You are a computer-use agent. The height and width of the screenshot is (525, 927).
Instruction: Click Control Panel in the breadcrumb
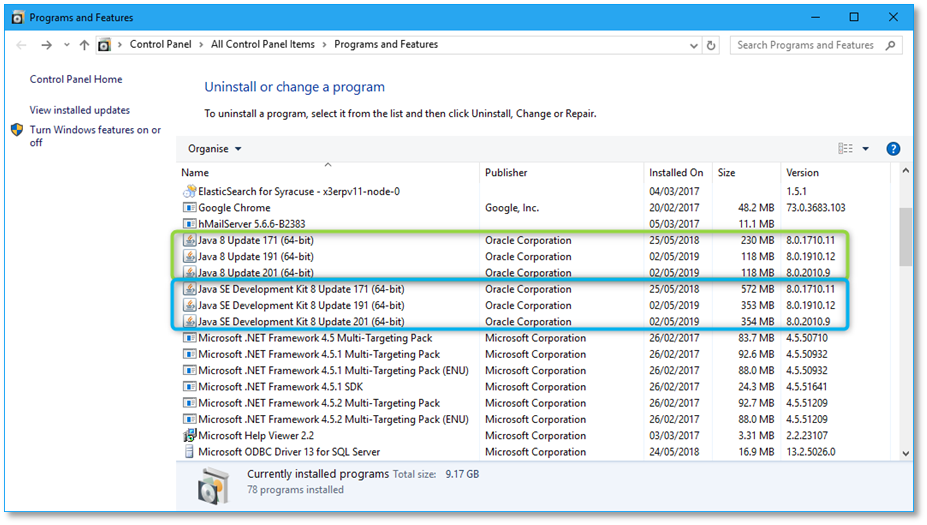pos(160,44)
